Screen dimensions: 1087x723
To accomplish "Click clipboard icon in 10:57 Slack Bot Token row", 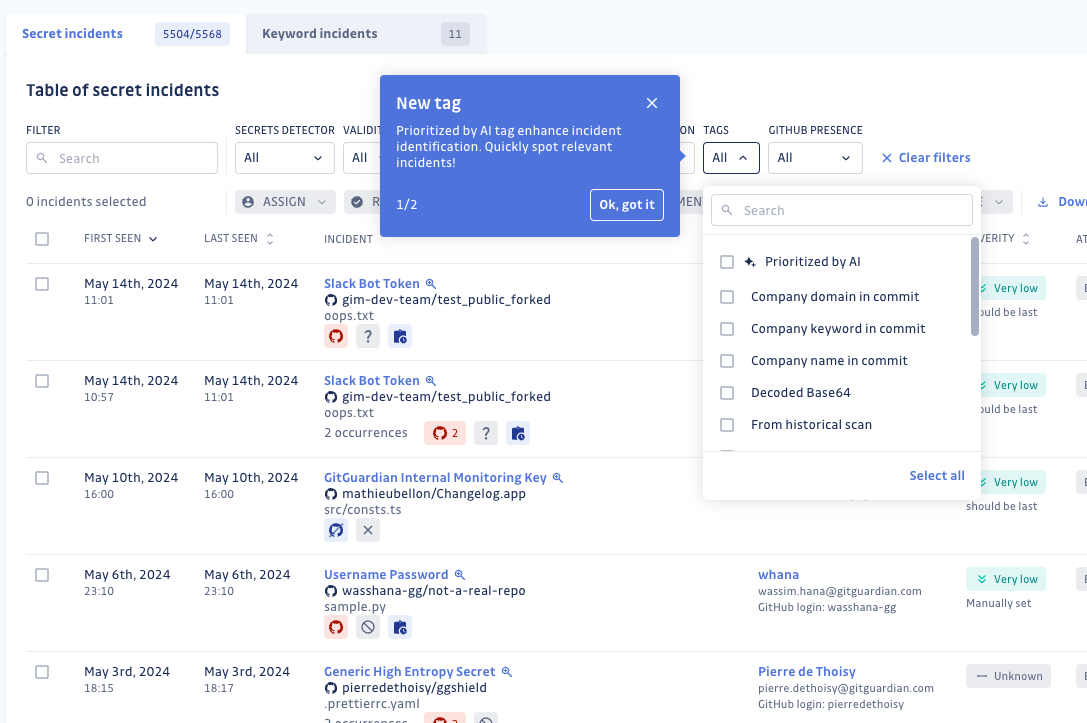I will (518, 433).
